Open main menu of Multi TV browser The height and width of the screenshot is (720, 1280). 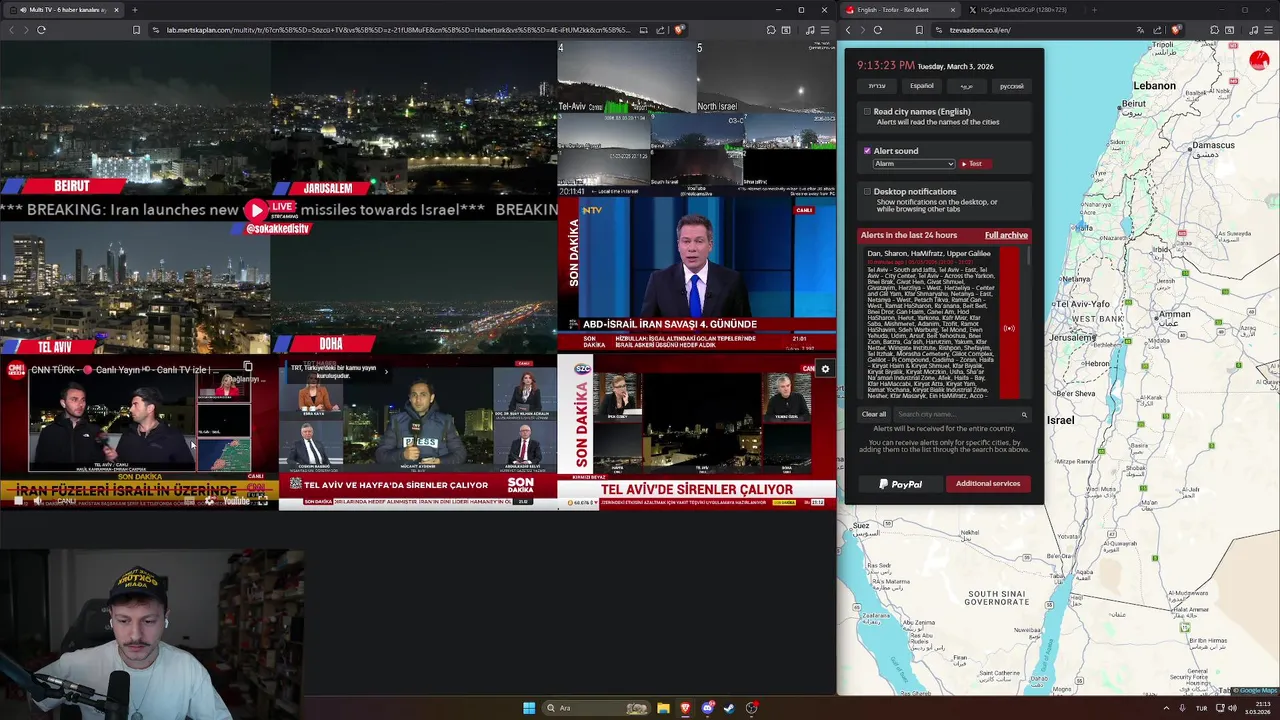(x=824, y=30)
